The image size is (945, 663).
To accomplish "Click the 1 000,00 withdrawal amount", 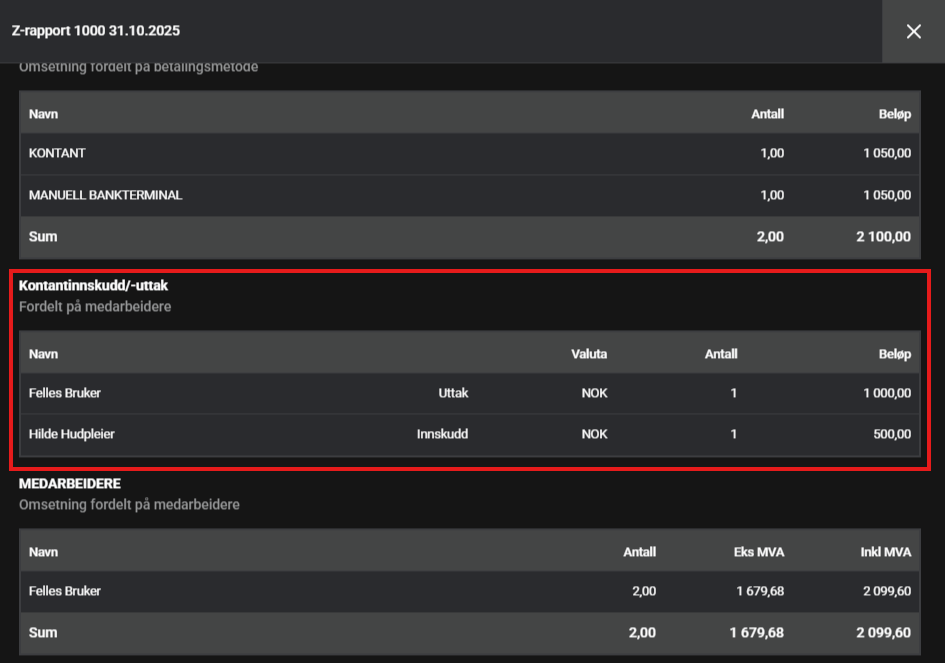I will 887,393.
